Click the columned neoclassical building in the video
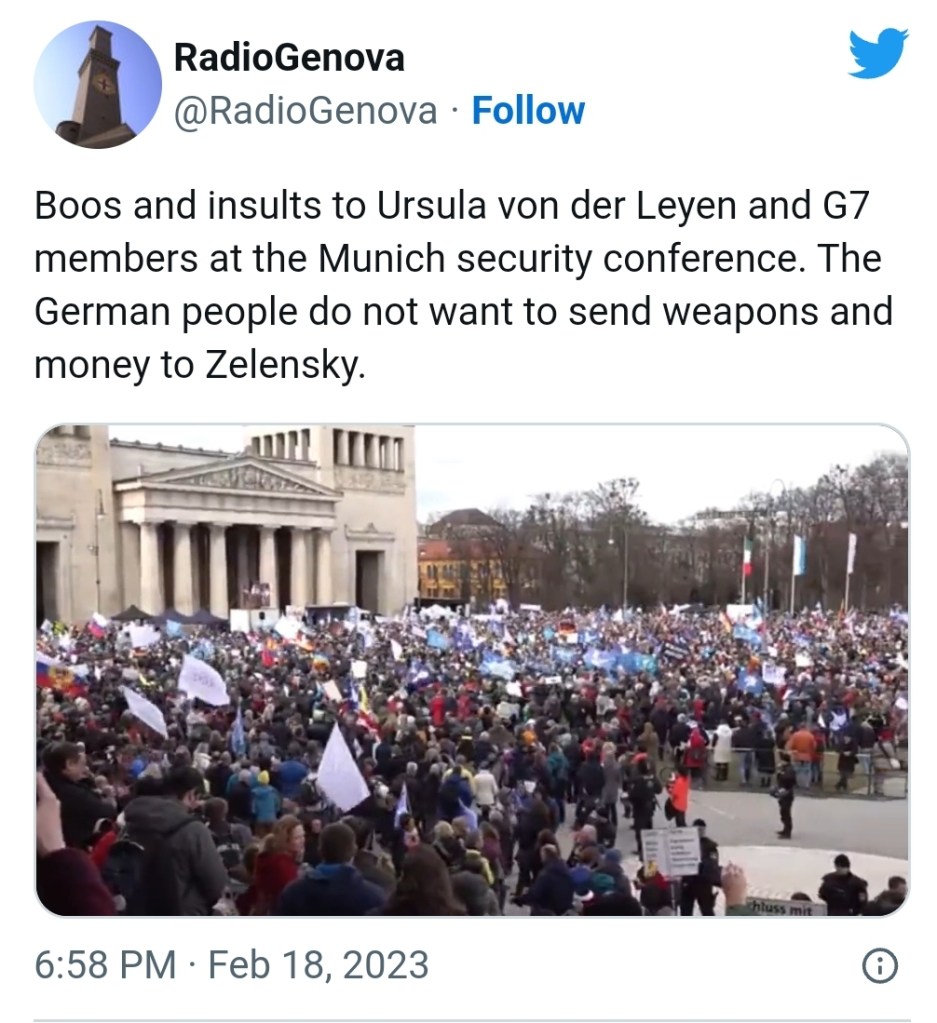This screenshot has height=1023, width=937. tap(225, 522)
